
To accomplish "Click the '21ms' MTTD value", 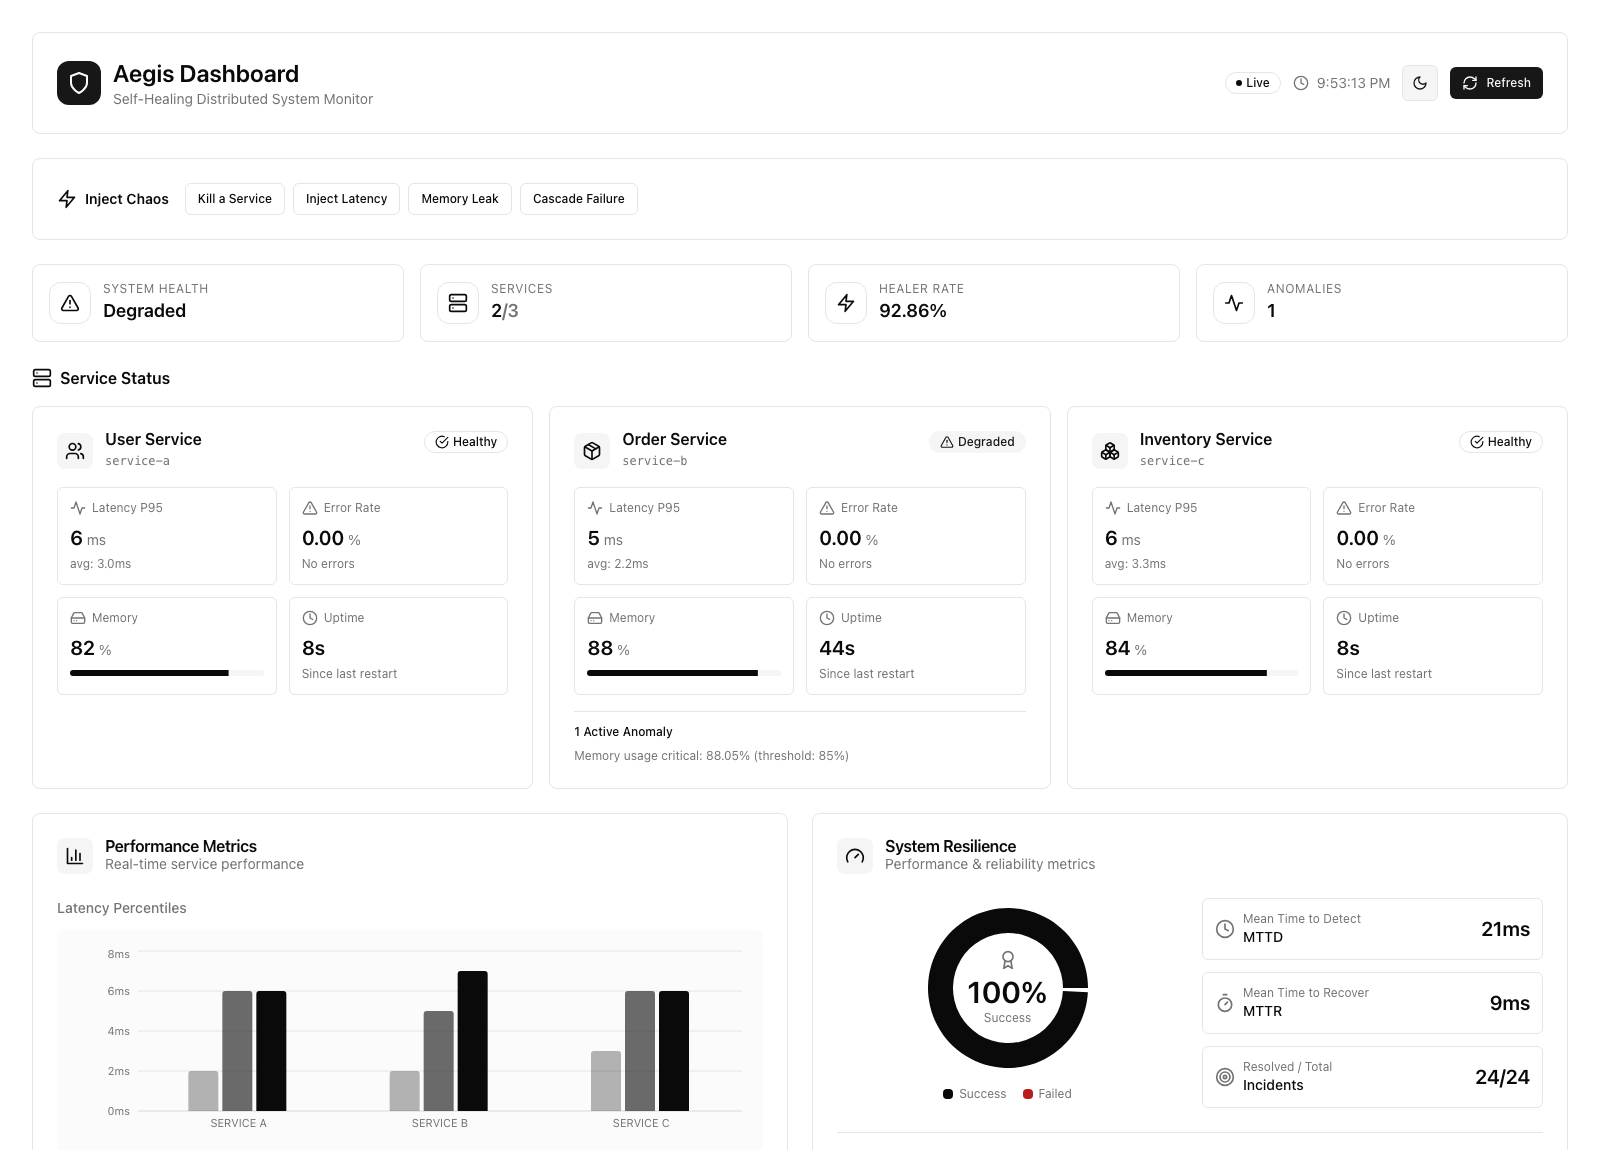I will [1505, 929].
